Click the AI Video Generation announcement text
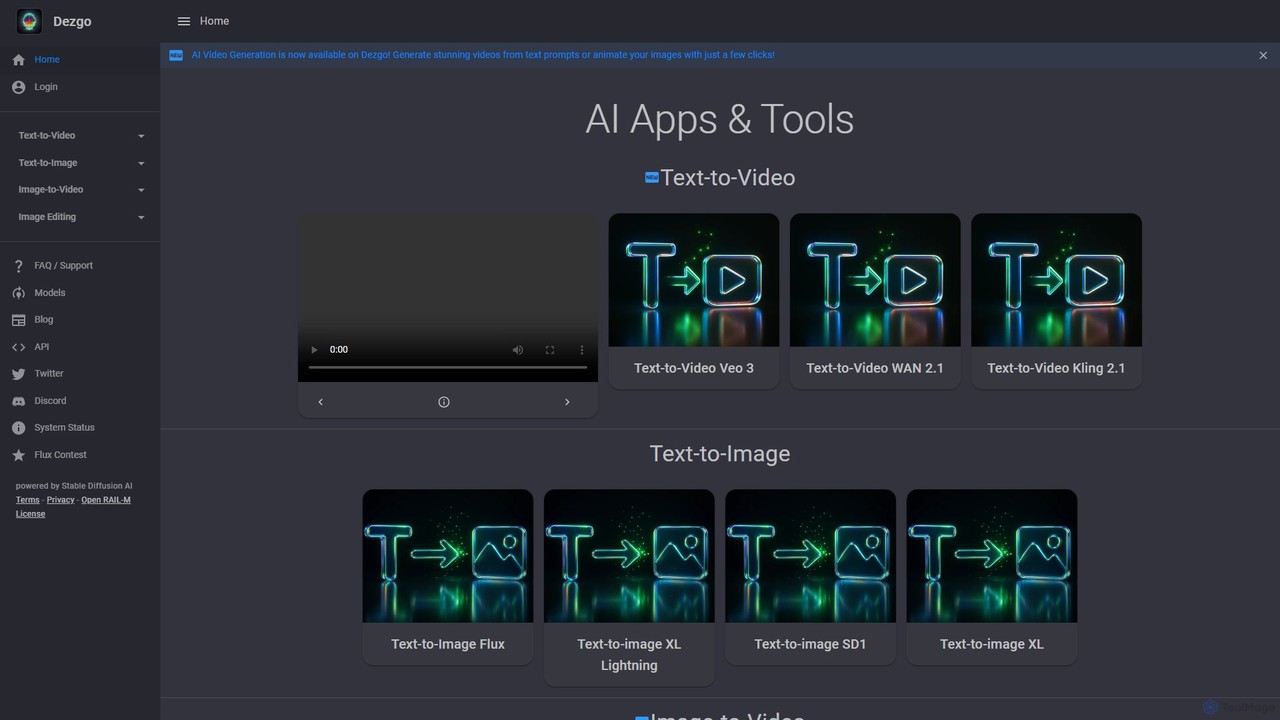 (x=483, y=55)
